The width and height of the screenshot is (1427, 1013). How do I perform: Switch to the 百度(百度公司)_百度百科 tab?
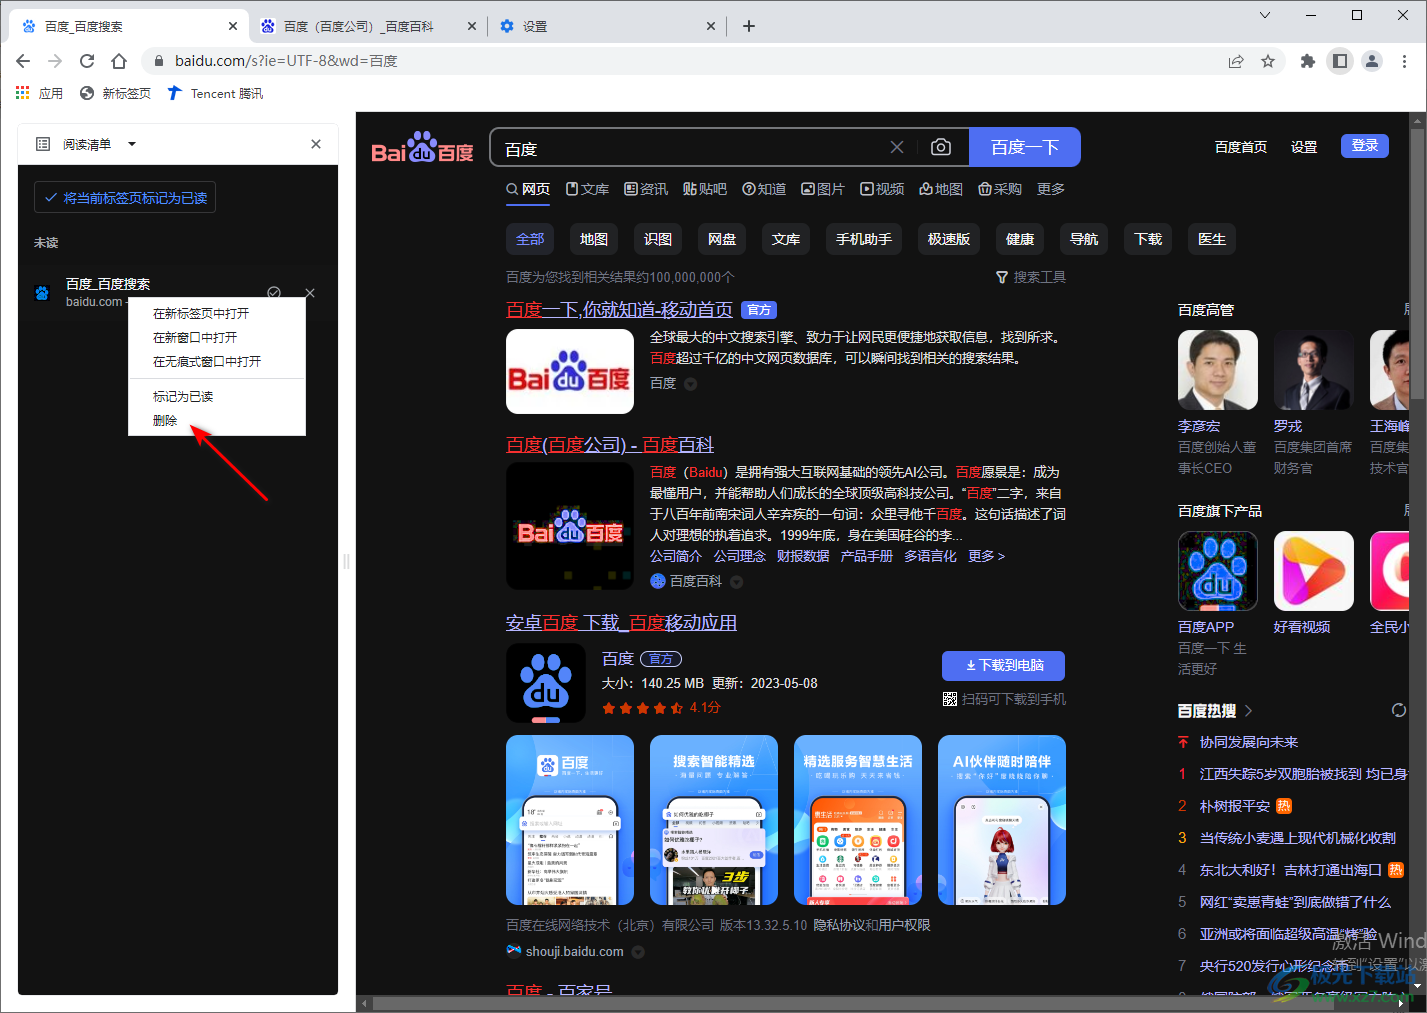coord(368,26)
